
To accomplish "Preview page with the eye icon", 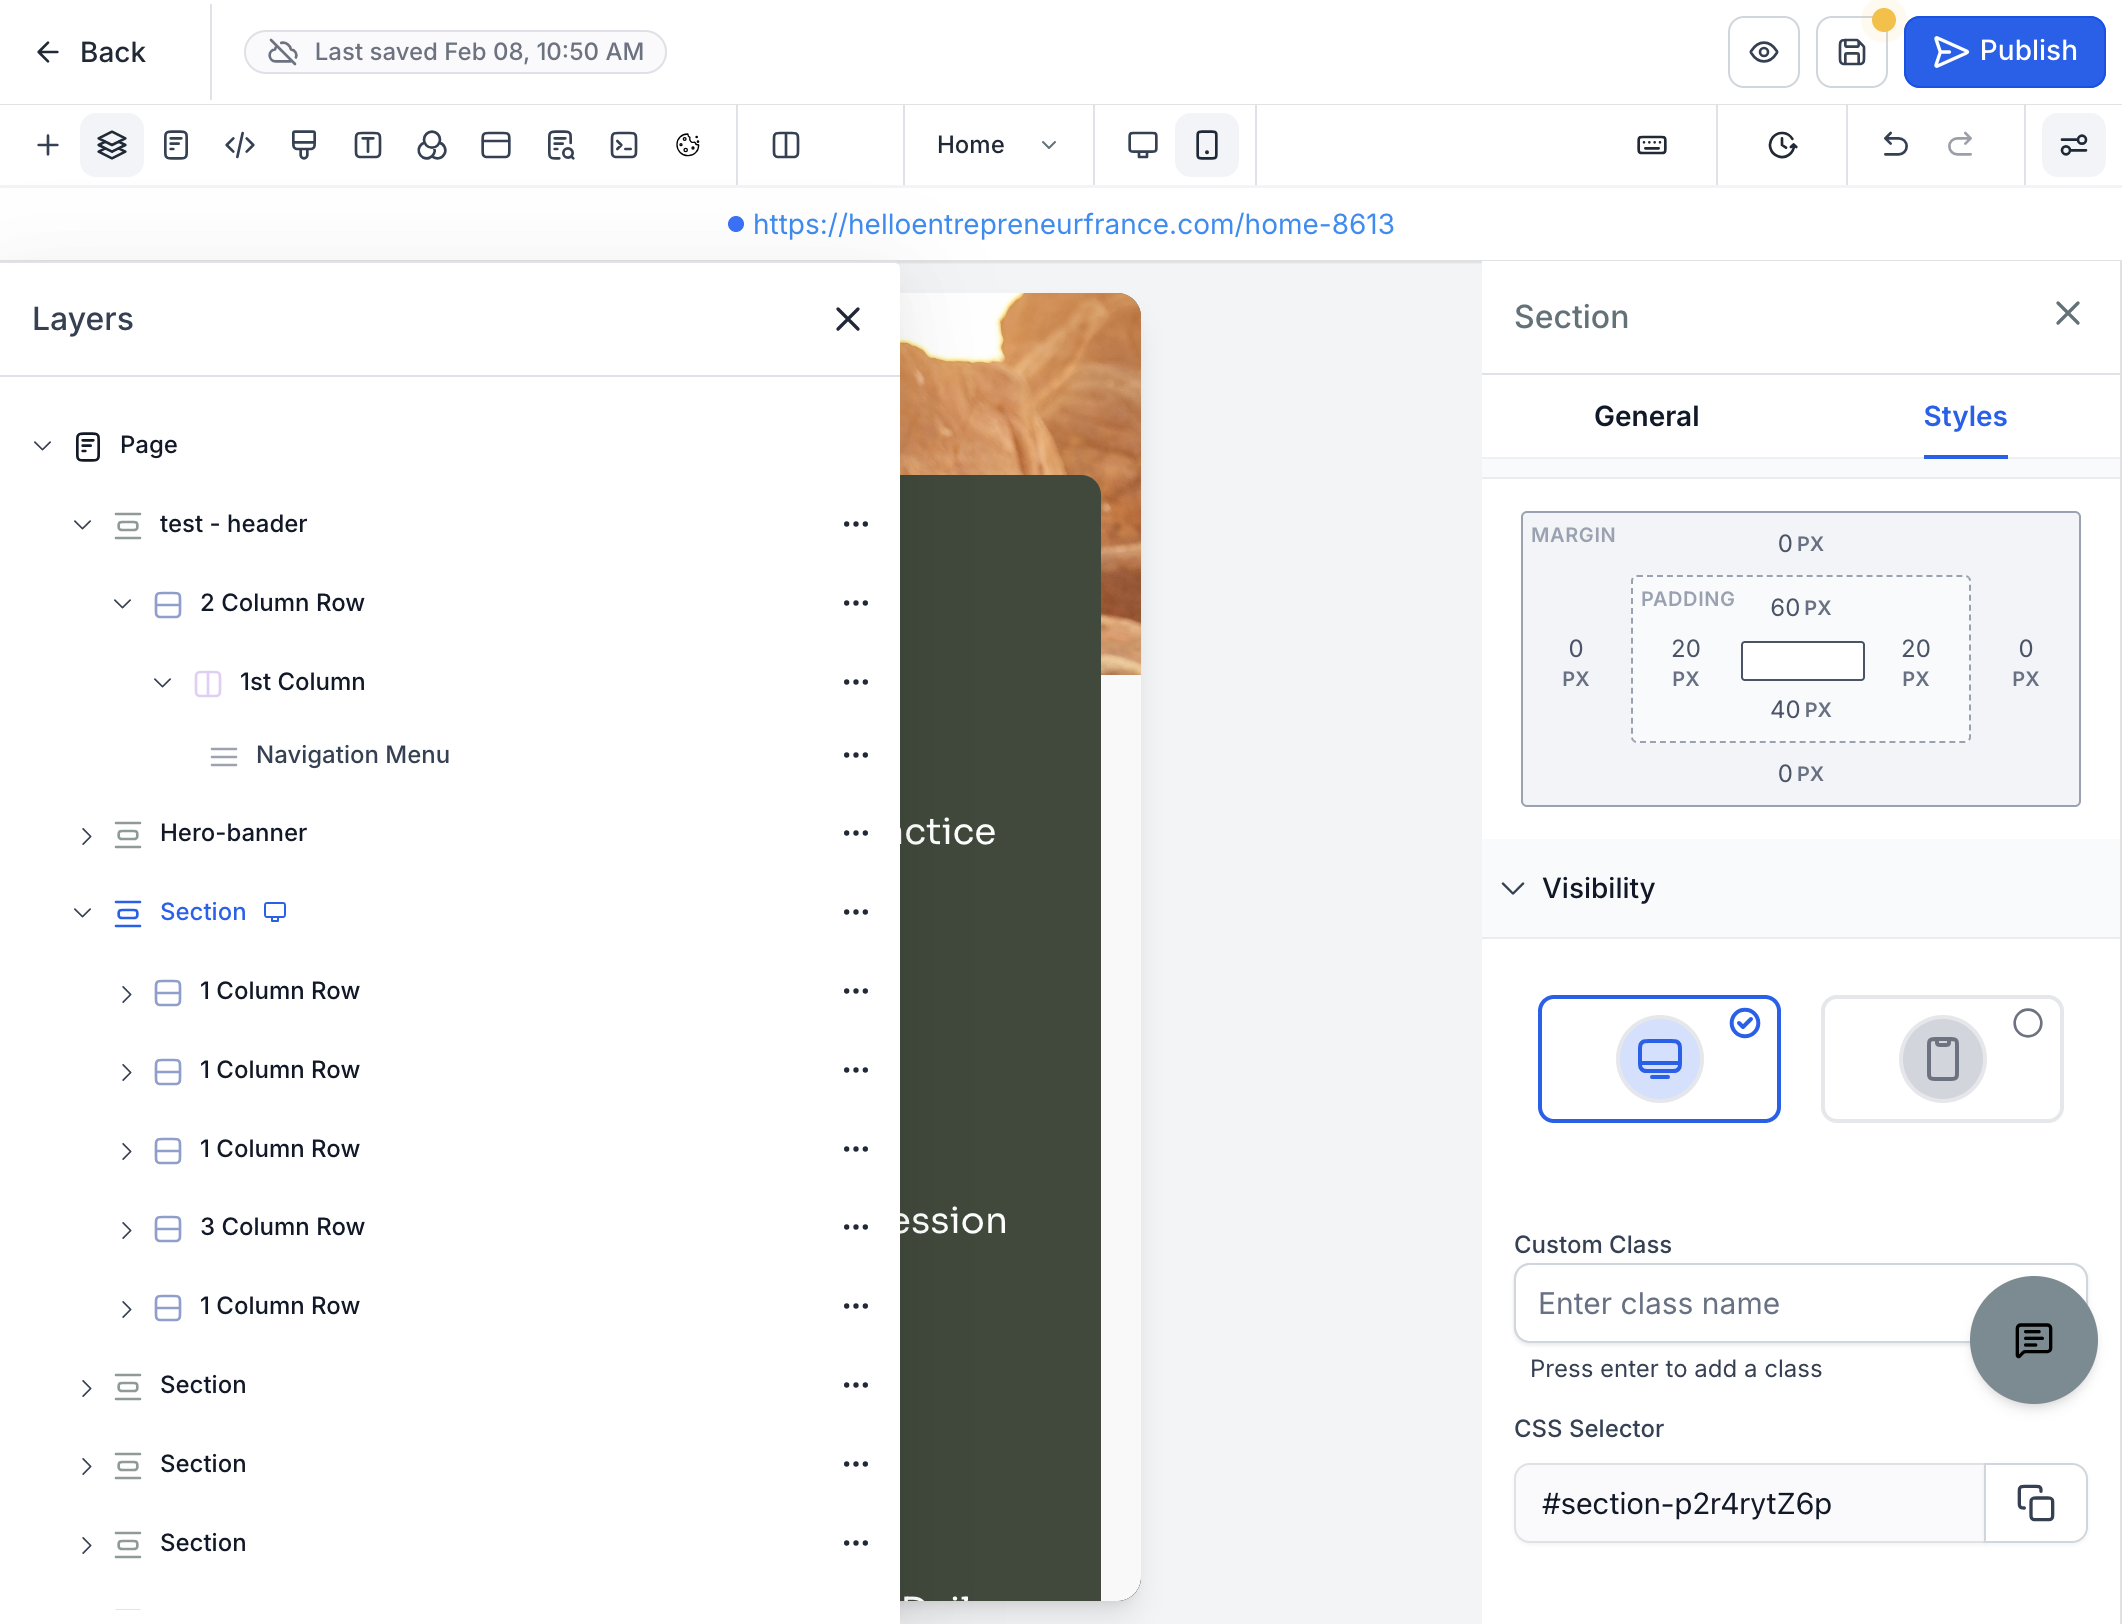I will point(1764,52).
